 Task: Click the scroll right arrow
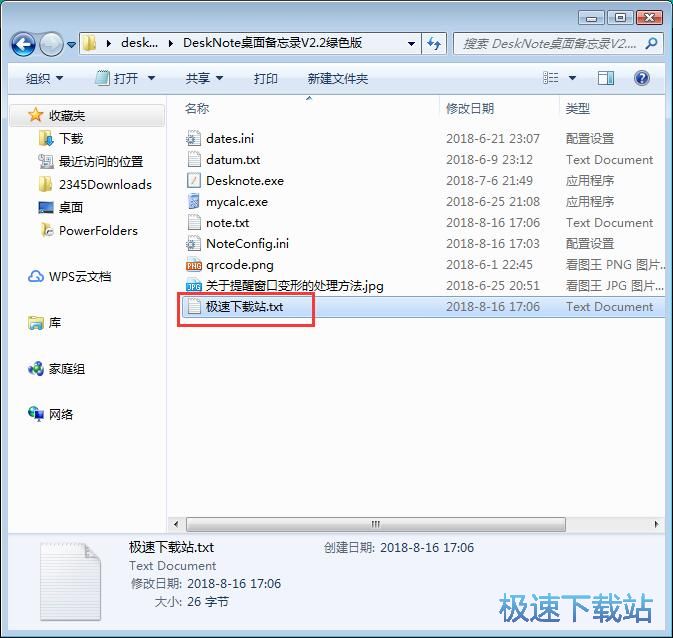tap(656, 524)
